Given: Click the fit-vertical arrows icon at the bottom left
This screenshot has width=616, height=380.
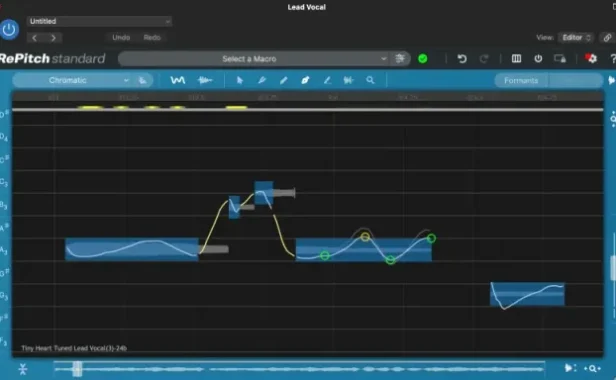Looking at the screenshot, I should 23,369.
